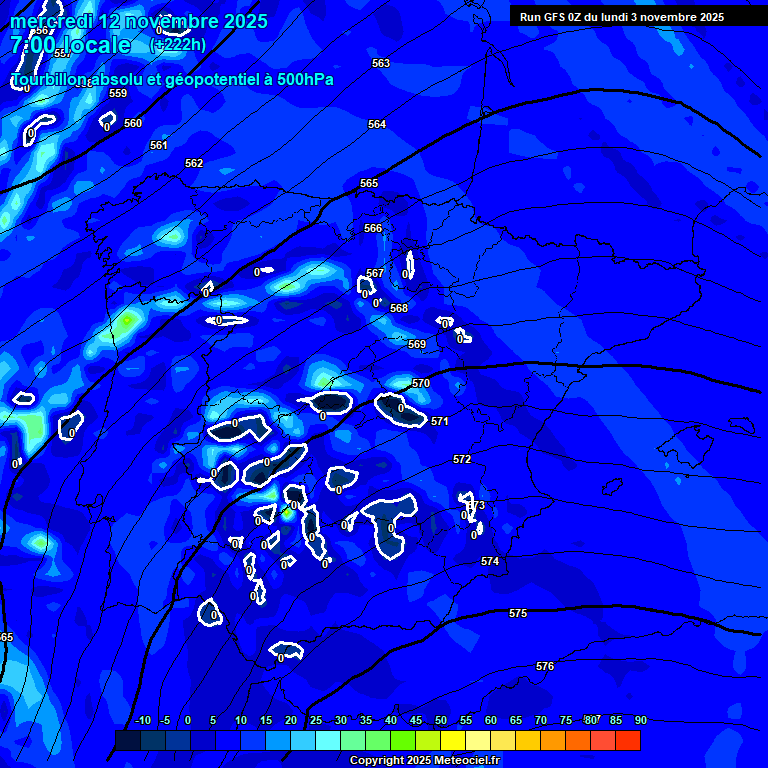Click the 575 contour label
This screenshot has height=768, width=768.
pyautogui.click(x=517, y=613)
